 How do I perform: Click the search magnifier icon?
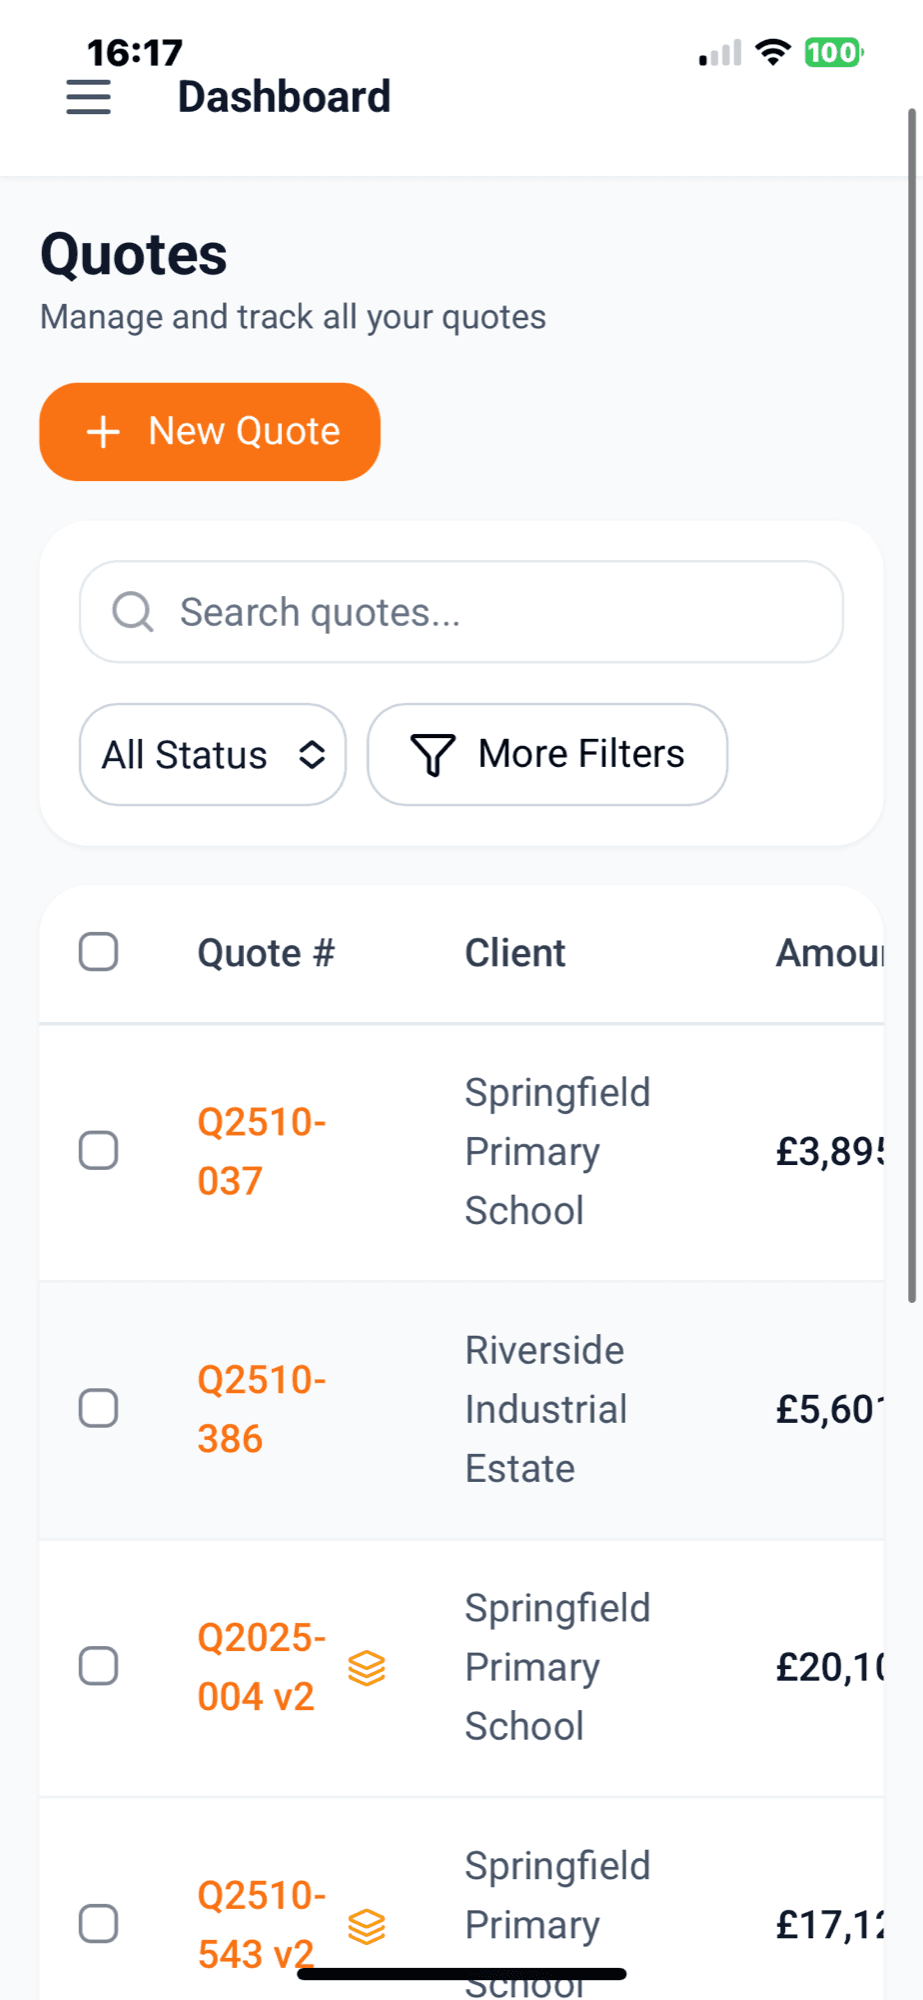[x=133, y=612]
